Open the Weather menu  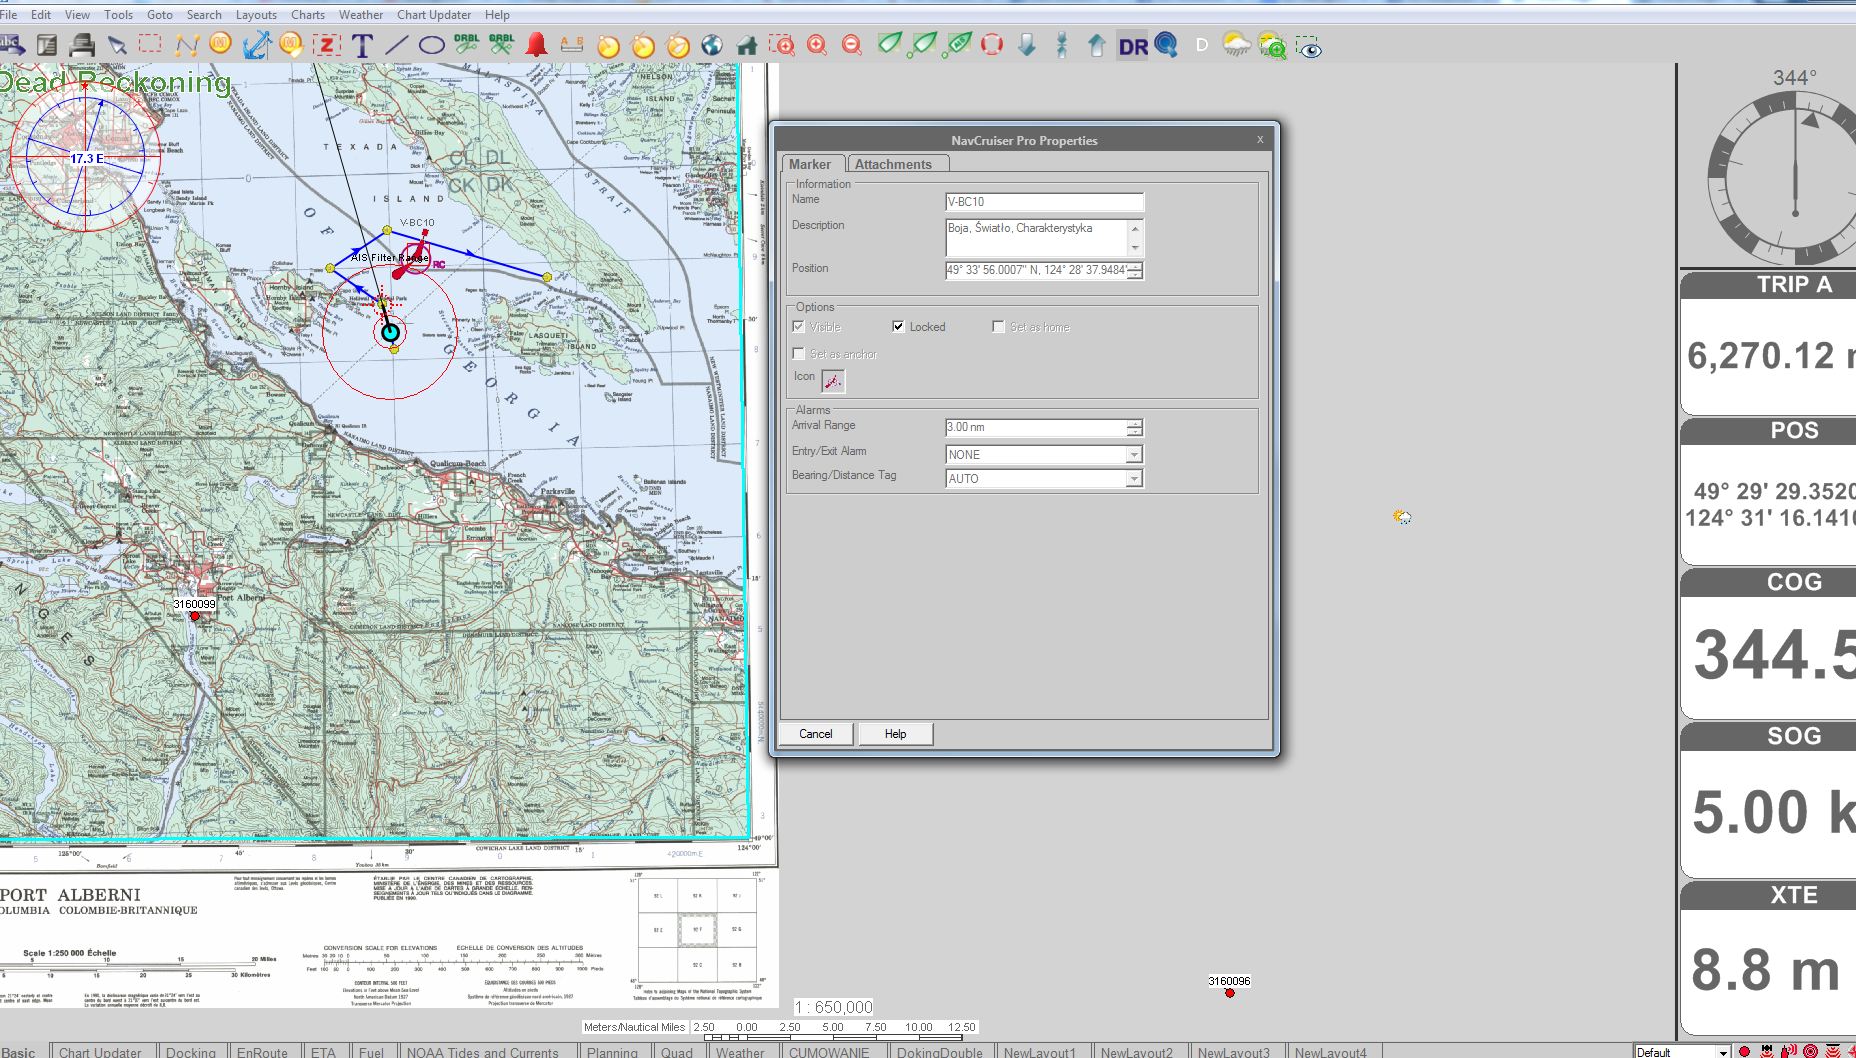click(x=360, y=15)
